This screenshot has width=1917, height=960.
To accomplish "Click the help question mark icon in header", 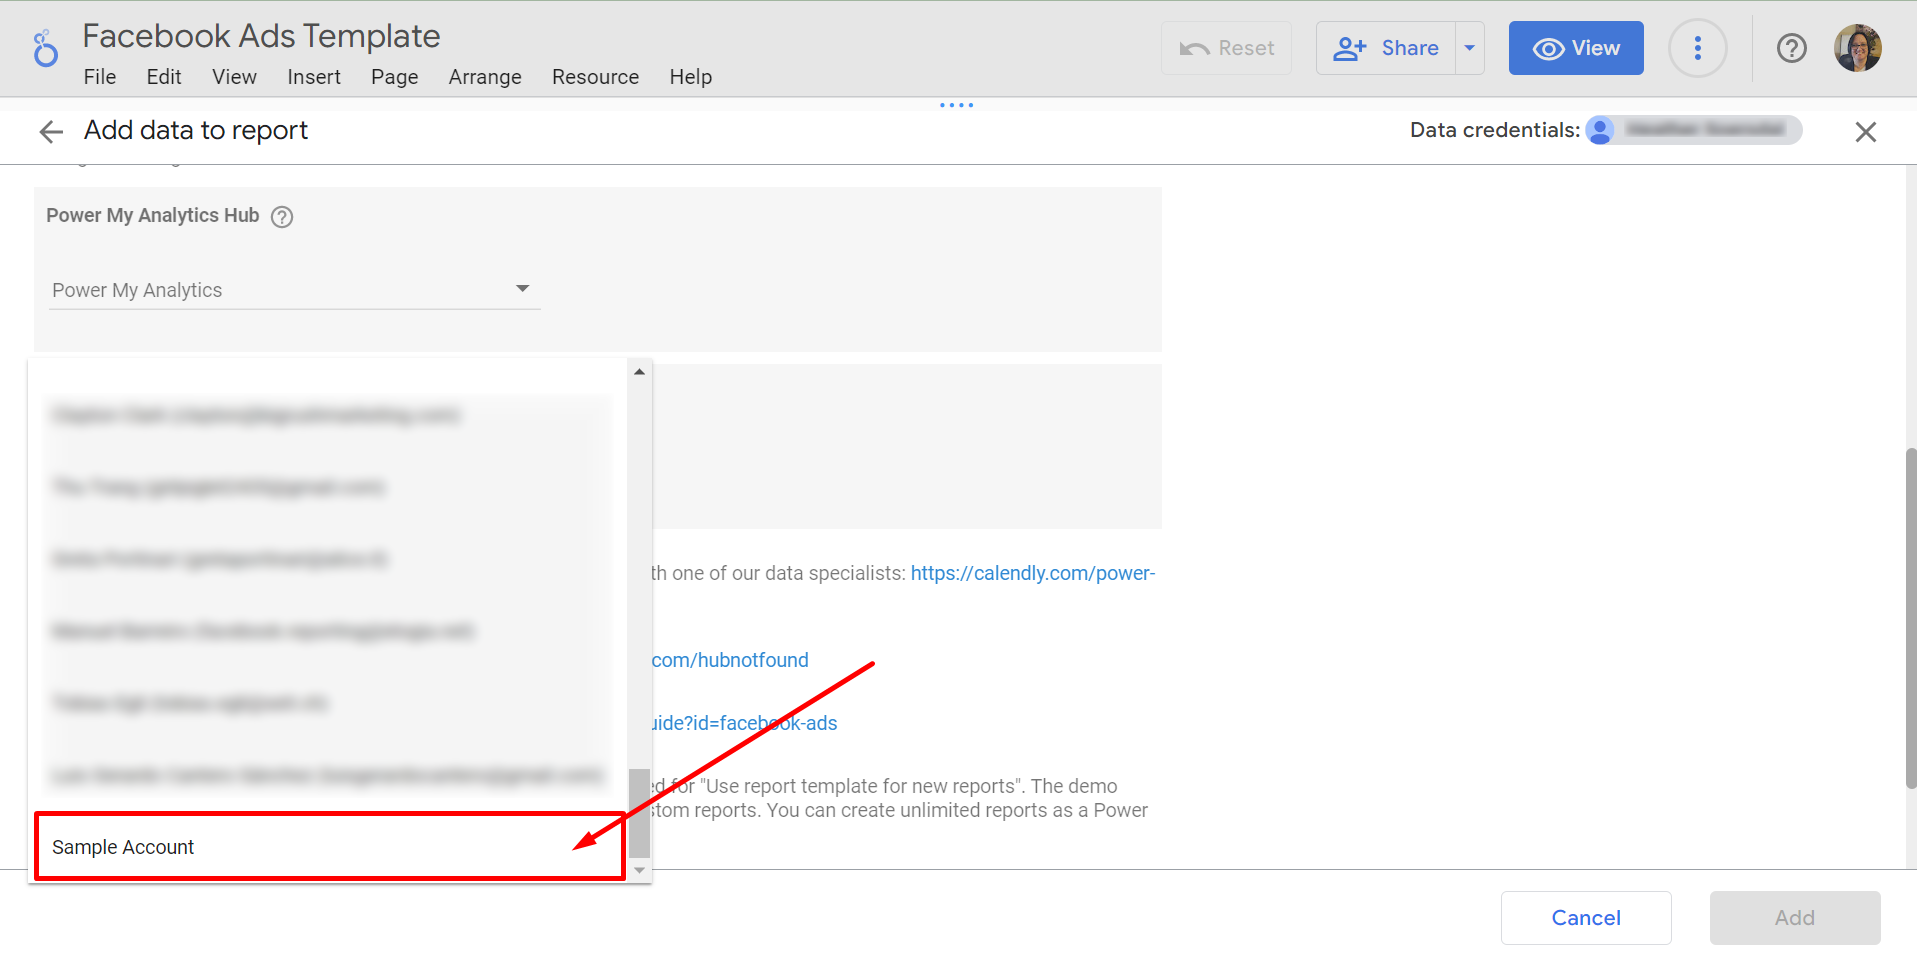I will click(x=1791, y=48).
